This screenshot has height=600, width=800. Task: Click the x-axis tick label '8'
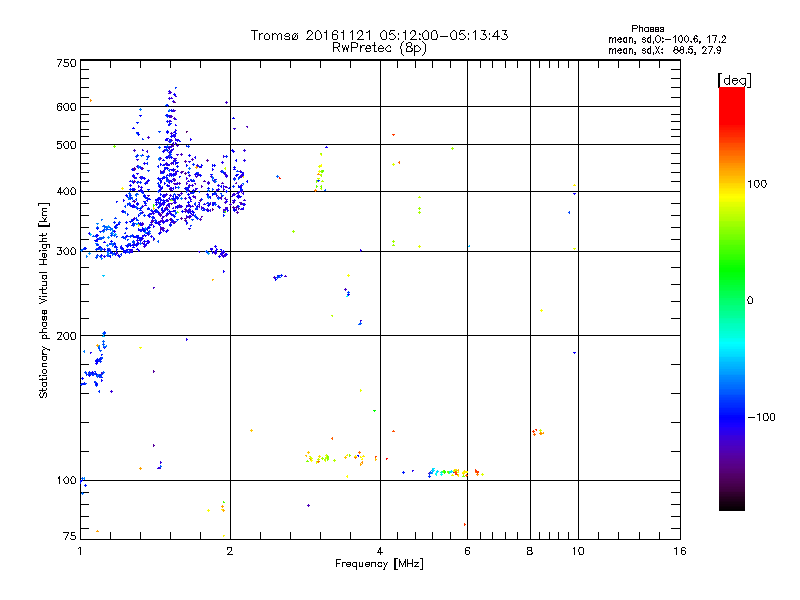[530, 551]
